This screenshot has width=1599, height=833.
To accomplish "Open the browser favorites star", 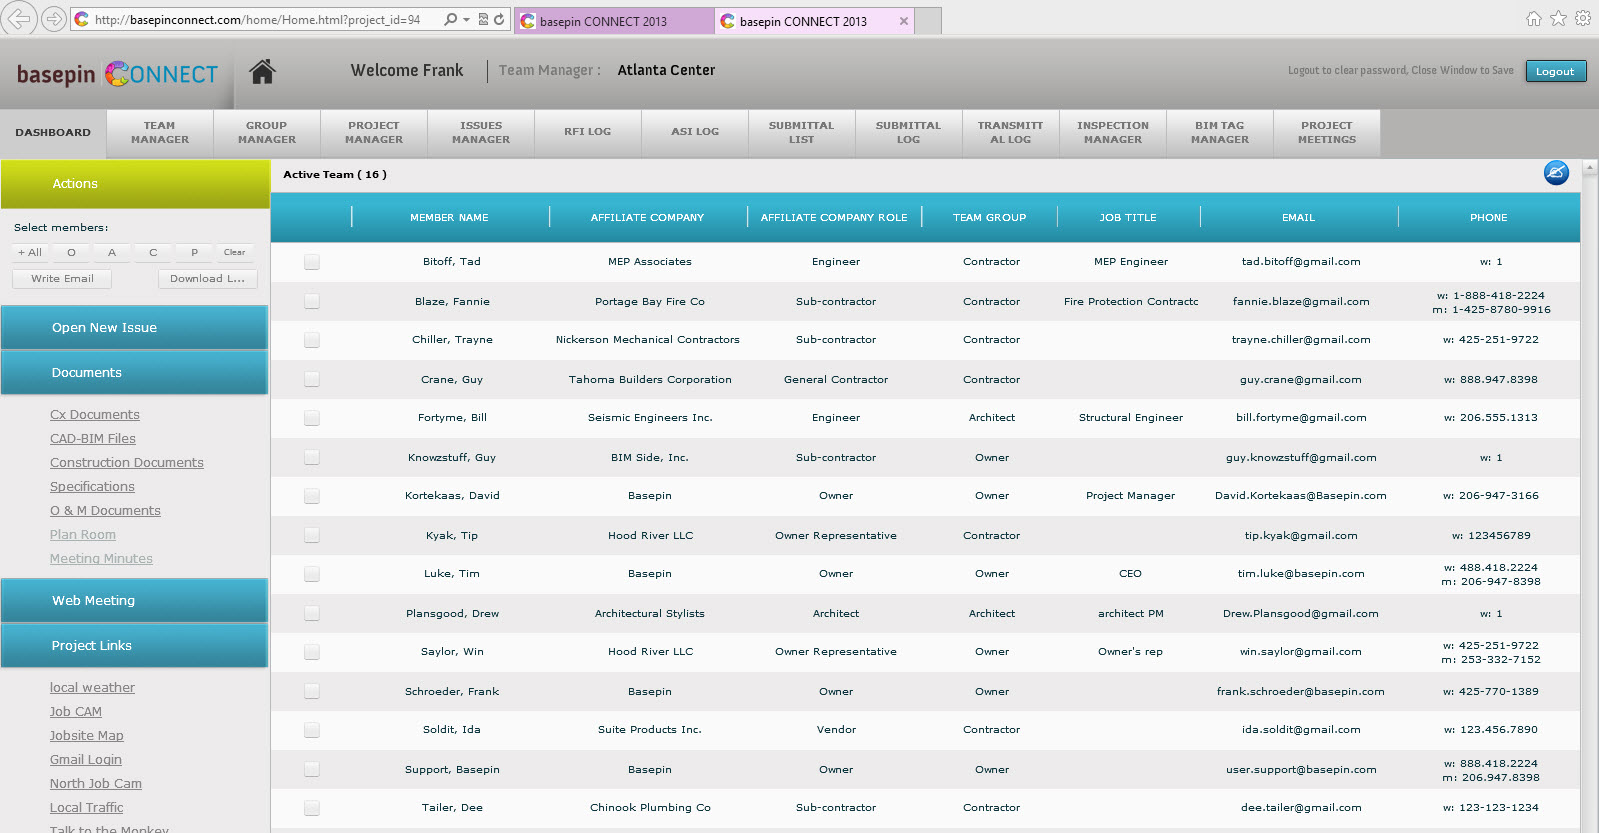I will [1558, 18].
